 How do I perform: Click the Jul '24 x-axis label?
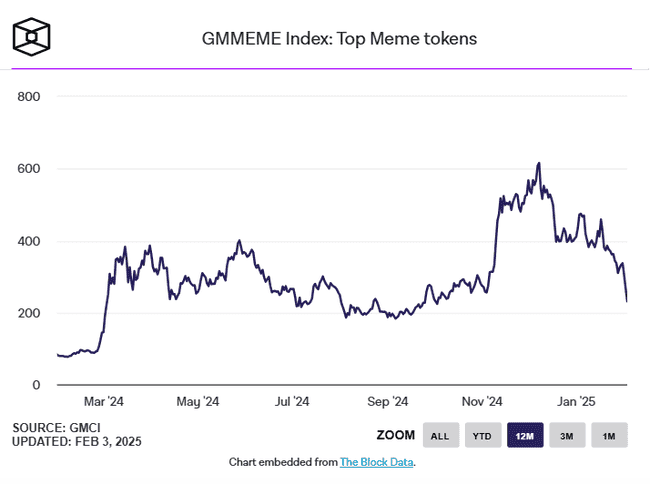pos(292,402)
